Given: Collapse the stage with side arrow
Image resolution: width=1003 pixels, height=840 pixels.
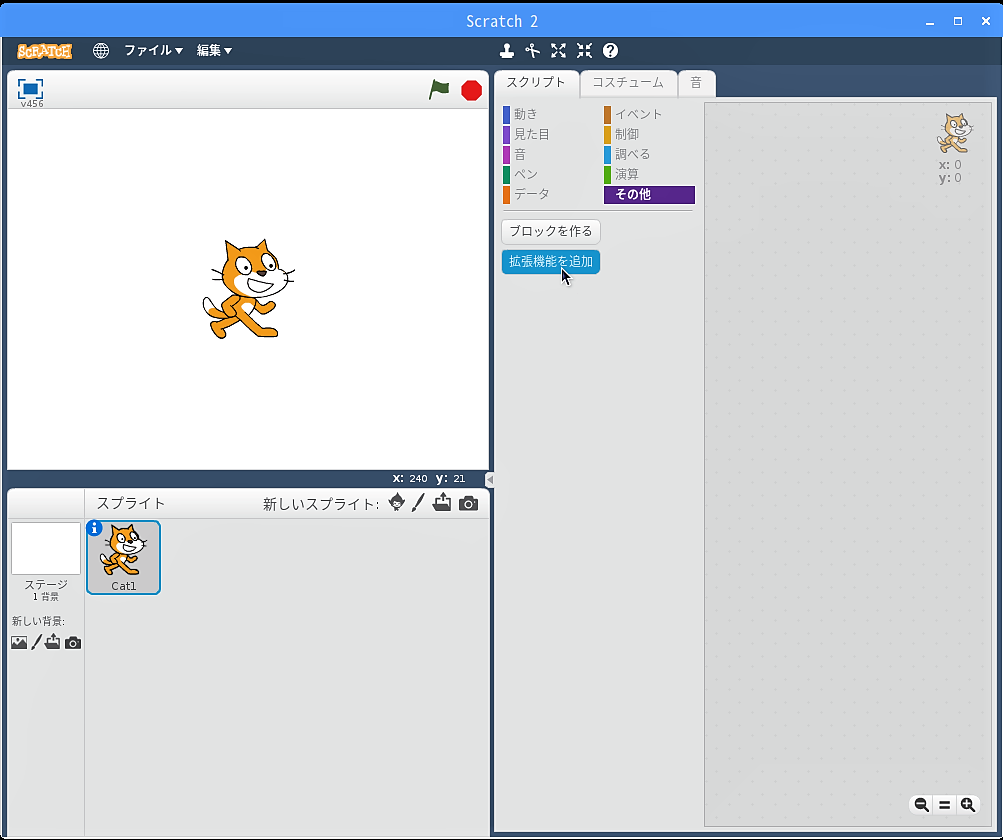Looking at the screenshot, I should pyautogui.click(x=489, y=479).
